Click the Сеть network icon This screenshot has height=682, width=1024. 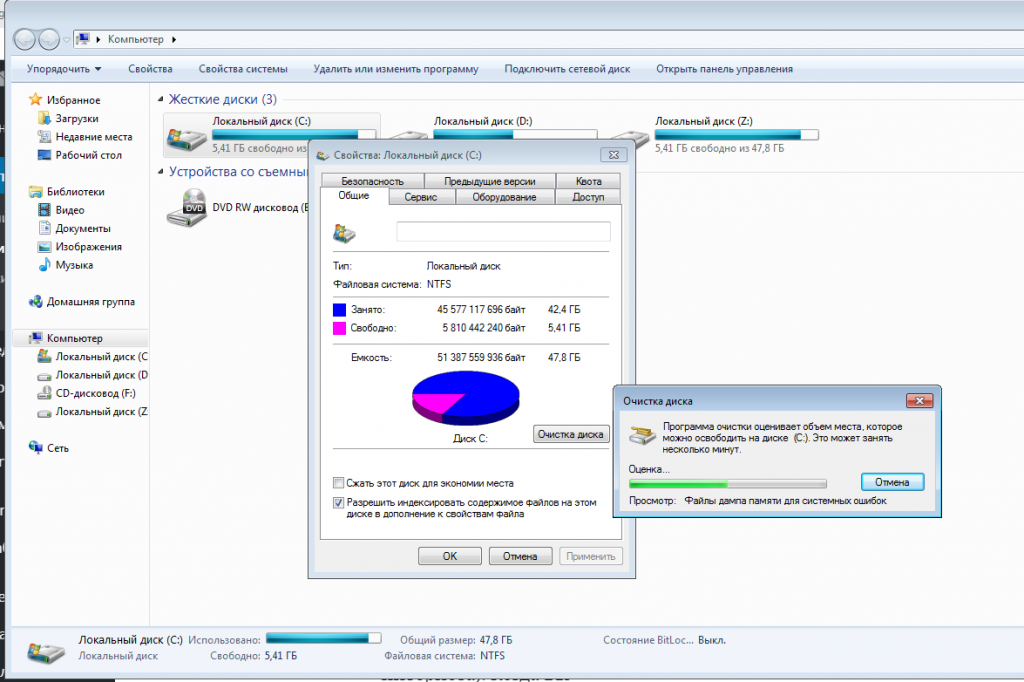35,447
